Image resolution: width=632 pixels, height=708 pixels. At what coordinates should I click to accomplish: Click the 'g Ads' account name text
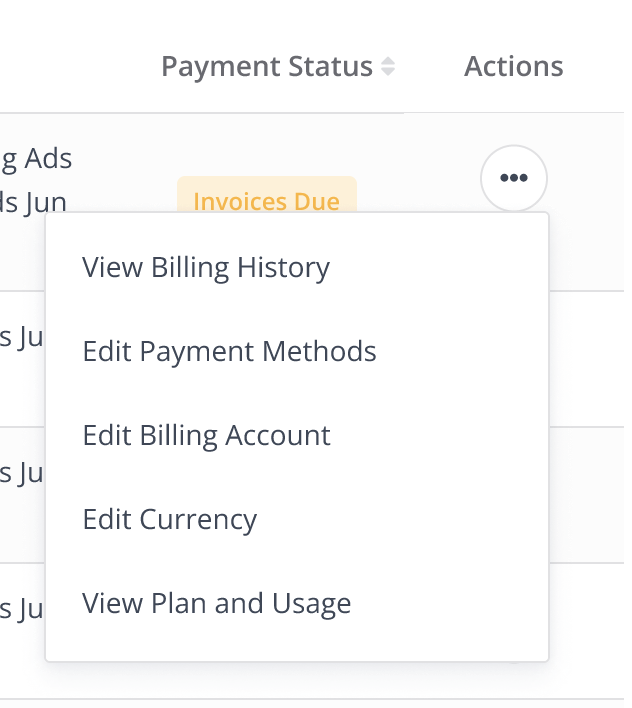click(36, 159)
